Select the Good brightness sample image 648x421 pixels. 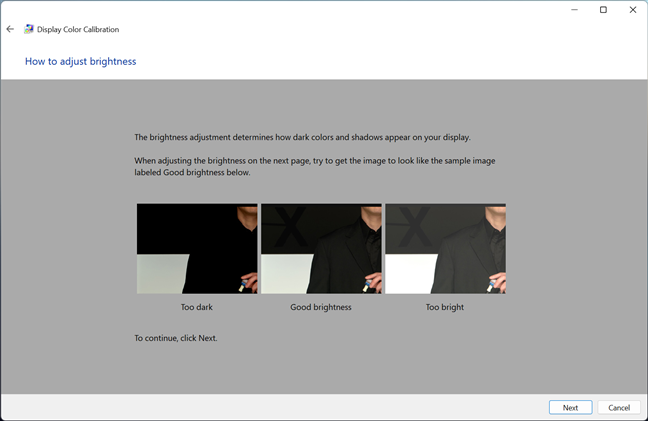click(x=321, y=248)
